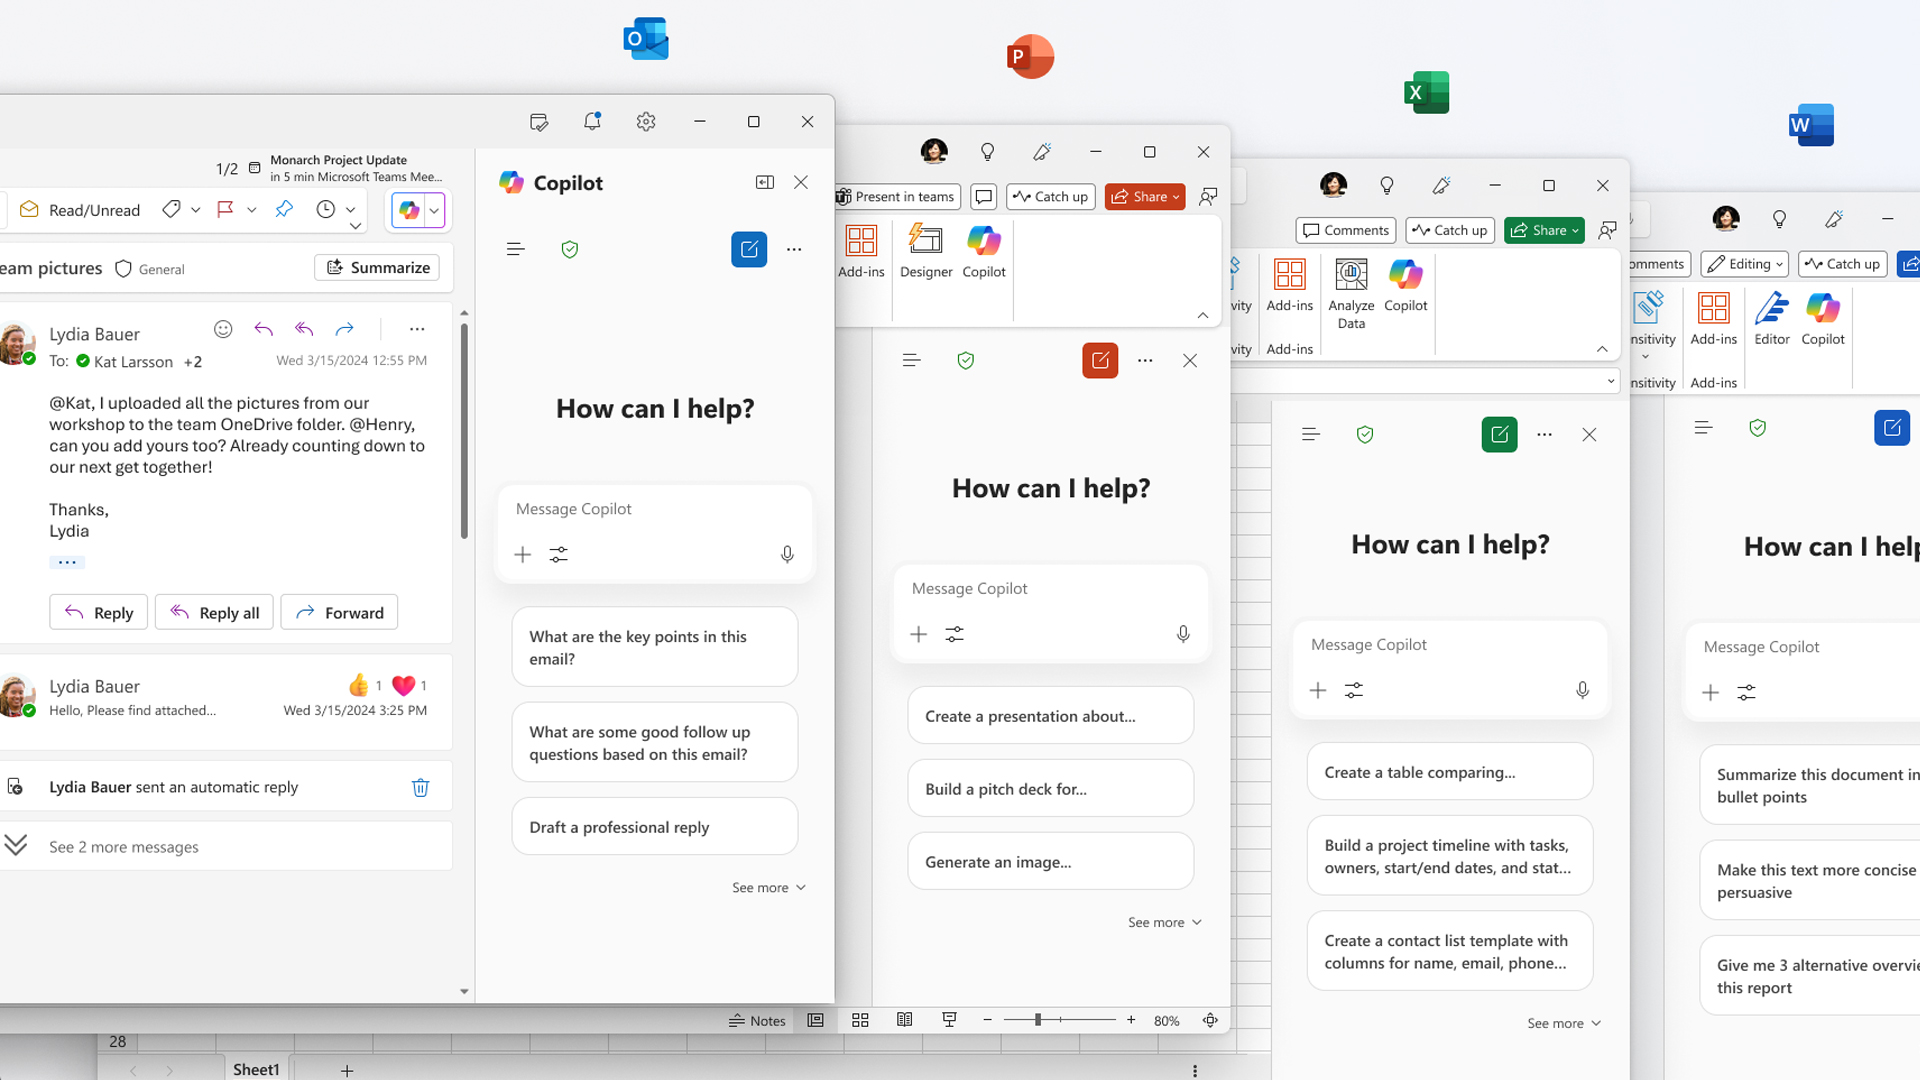The height and width of the screenshot is (1080, 1920).
Task: Open Designer in PowerPoint ribbon
Action: (x=926, y=251)
